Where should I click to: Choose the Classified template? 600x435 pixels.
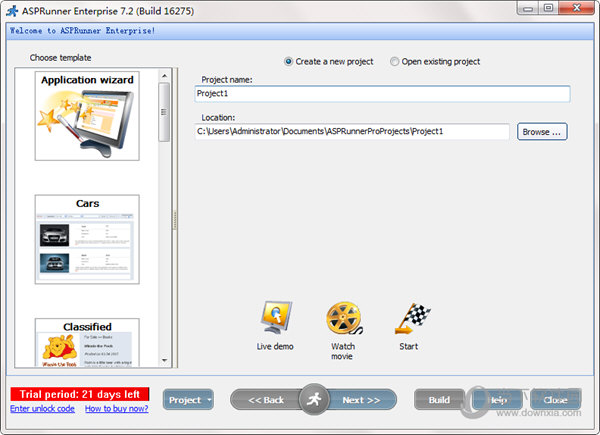point(87,343)
